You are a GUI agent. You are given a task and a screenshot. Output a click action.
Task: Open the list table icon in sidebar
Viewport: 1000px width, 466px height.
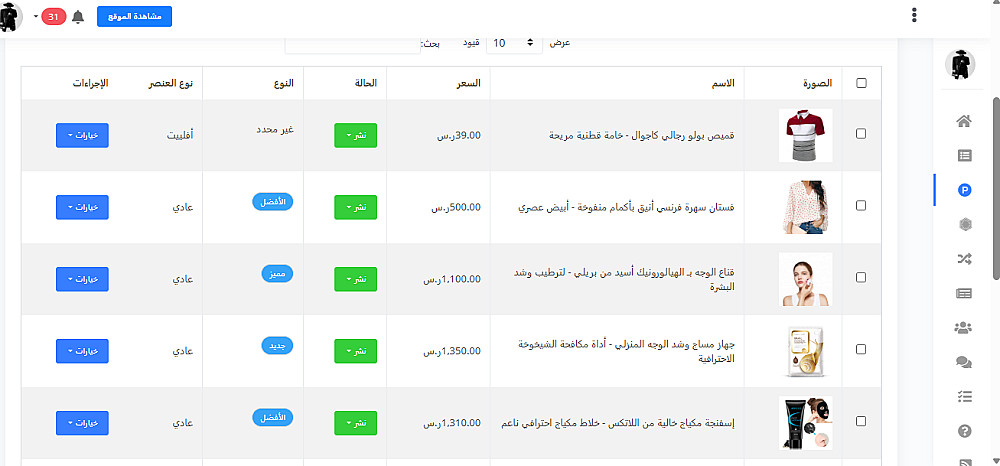tap(964, 155)
